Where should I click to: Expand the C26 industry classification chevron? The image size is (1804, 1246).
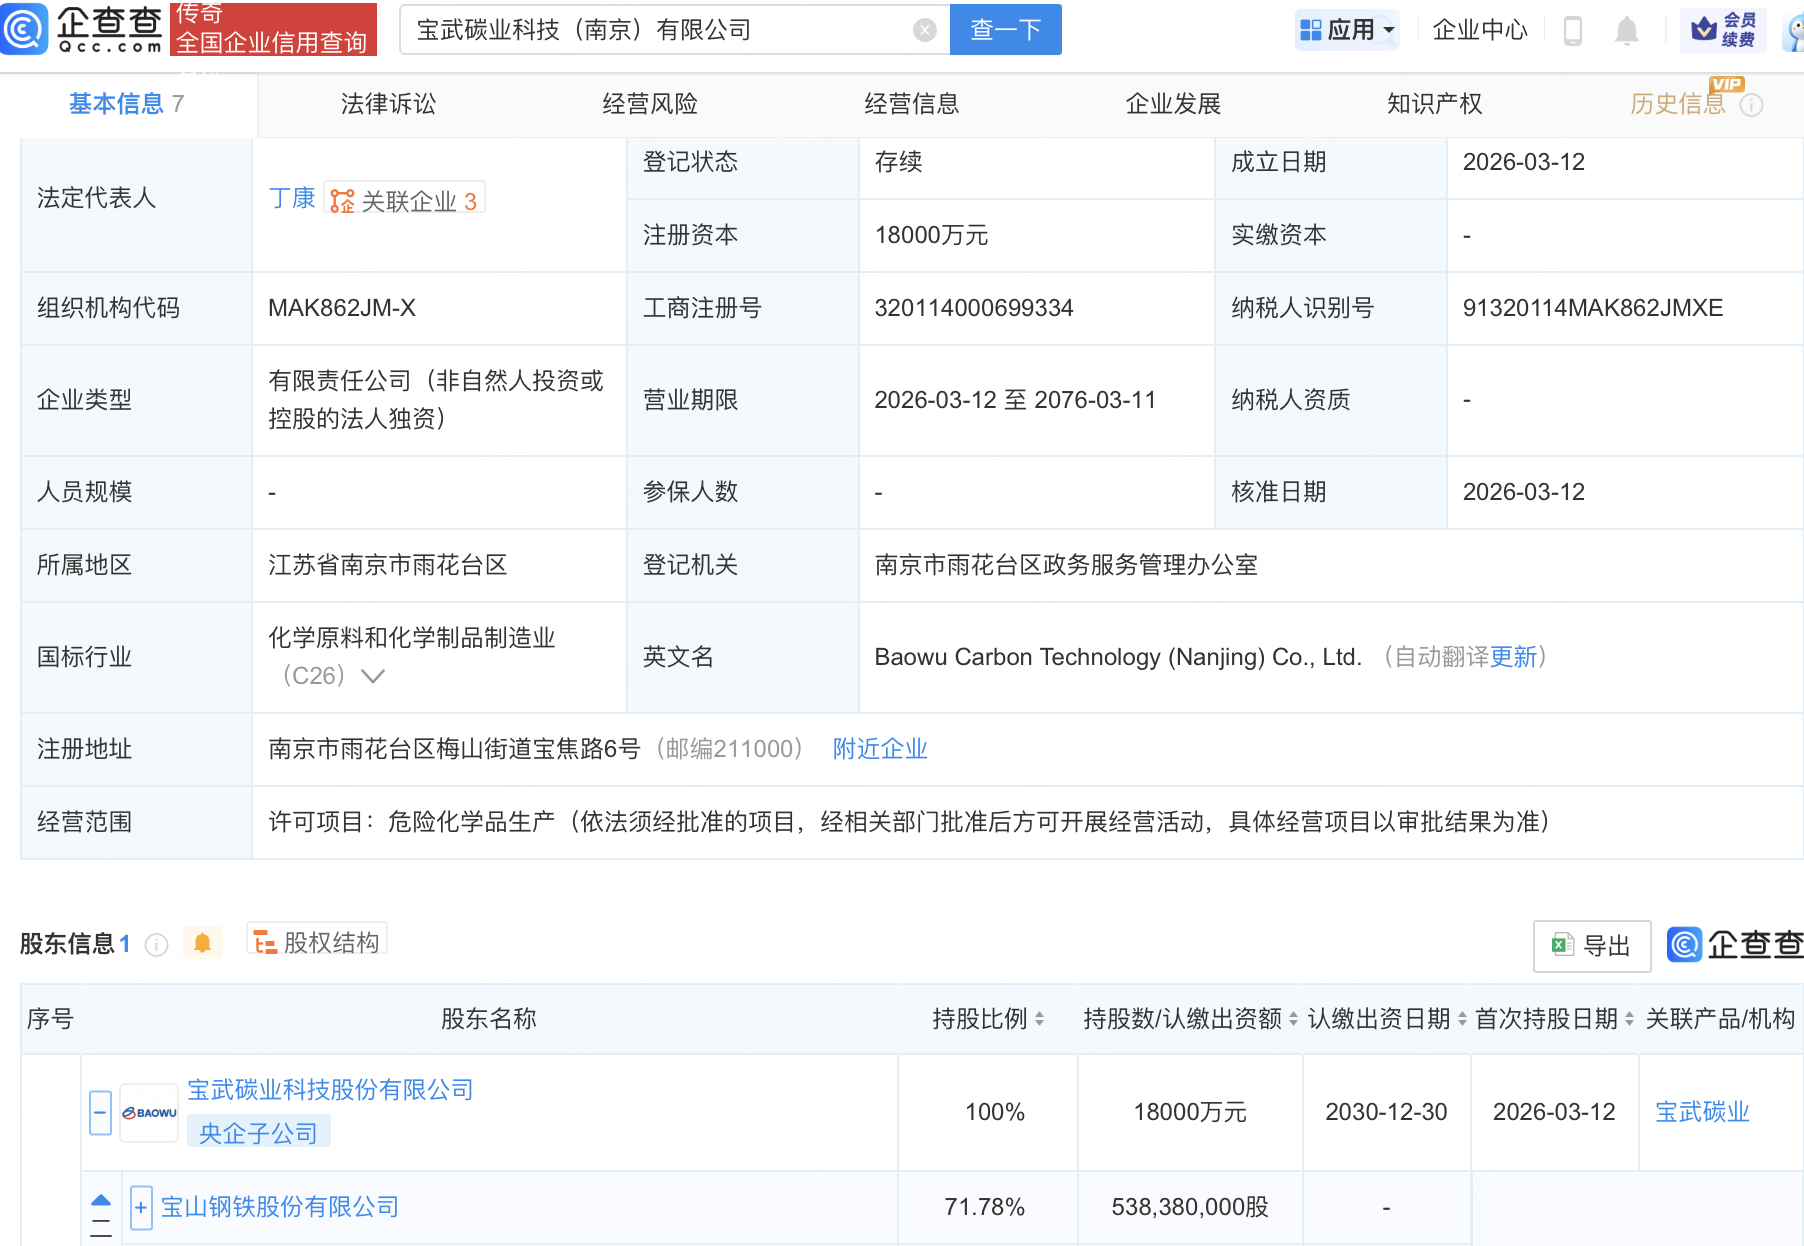[x=372, y=676]
